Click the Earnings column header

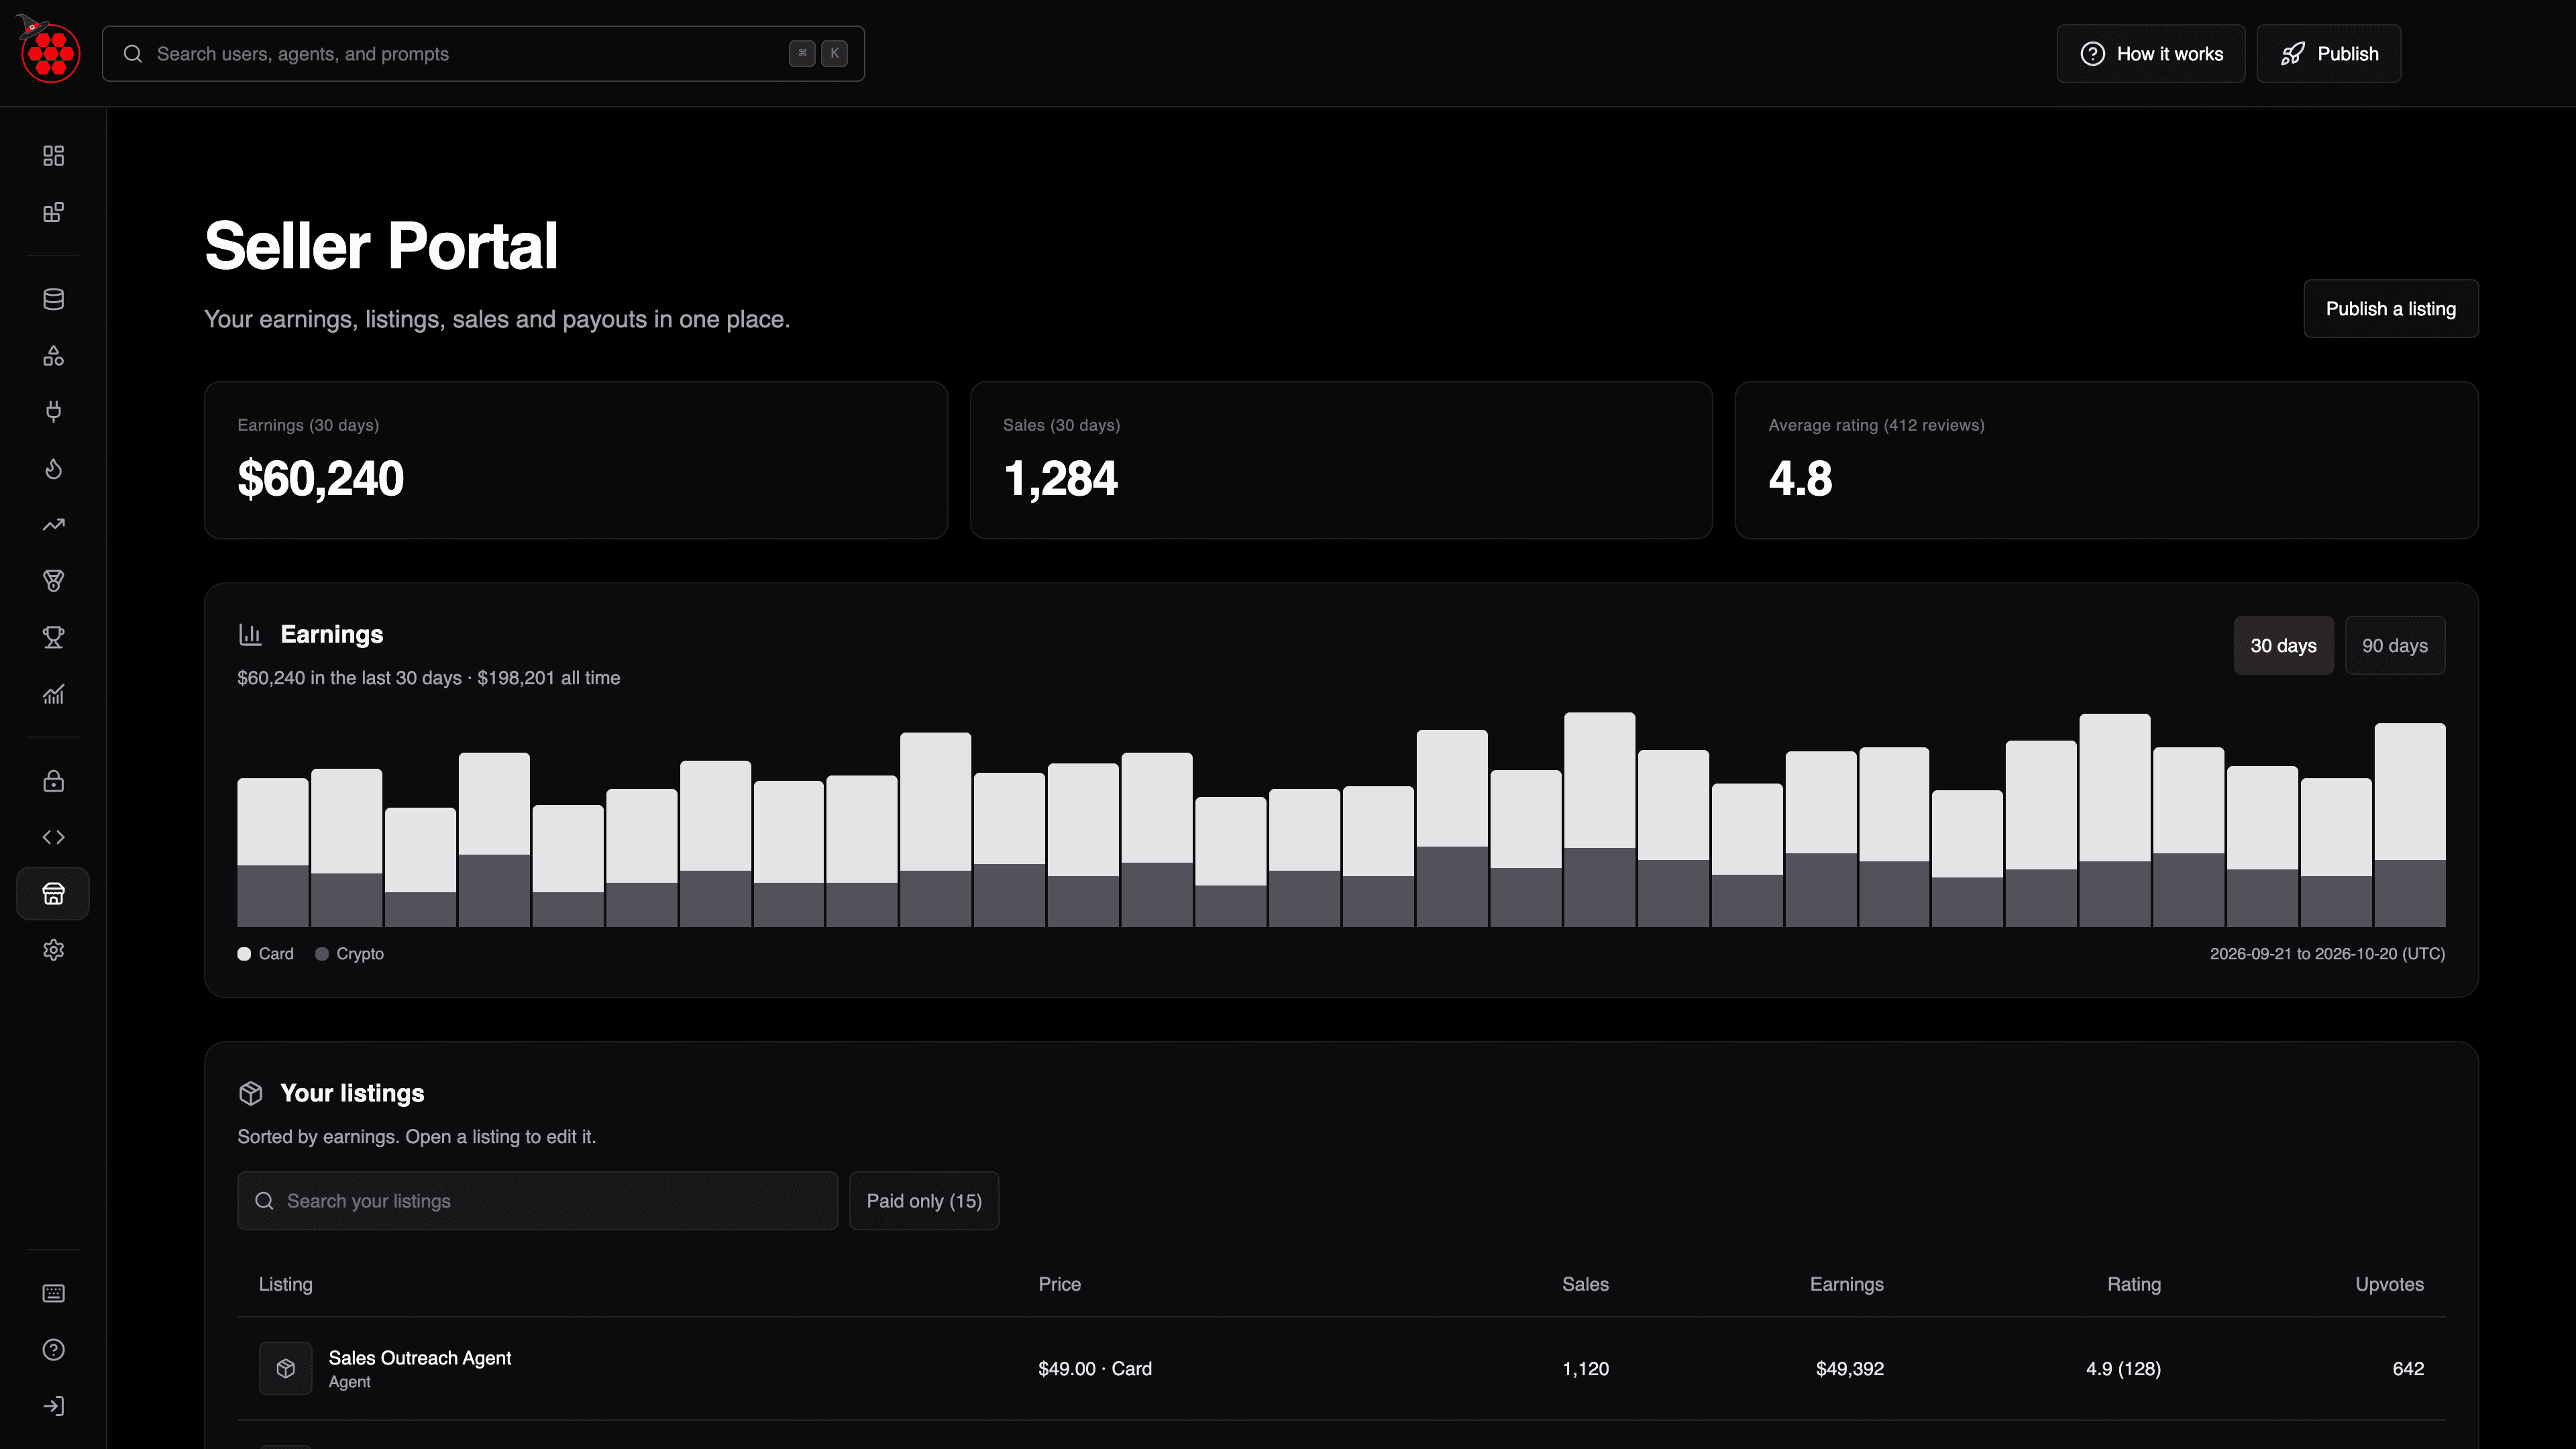coord(1846,1284)
